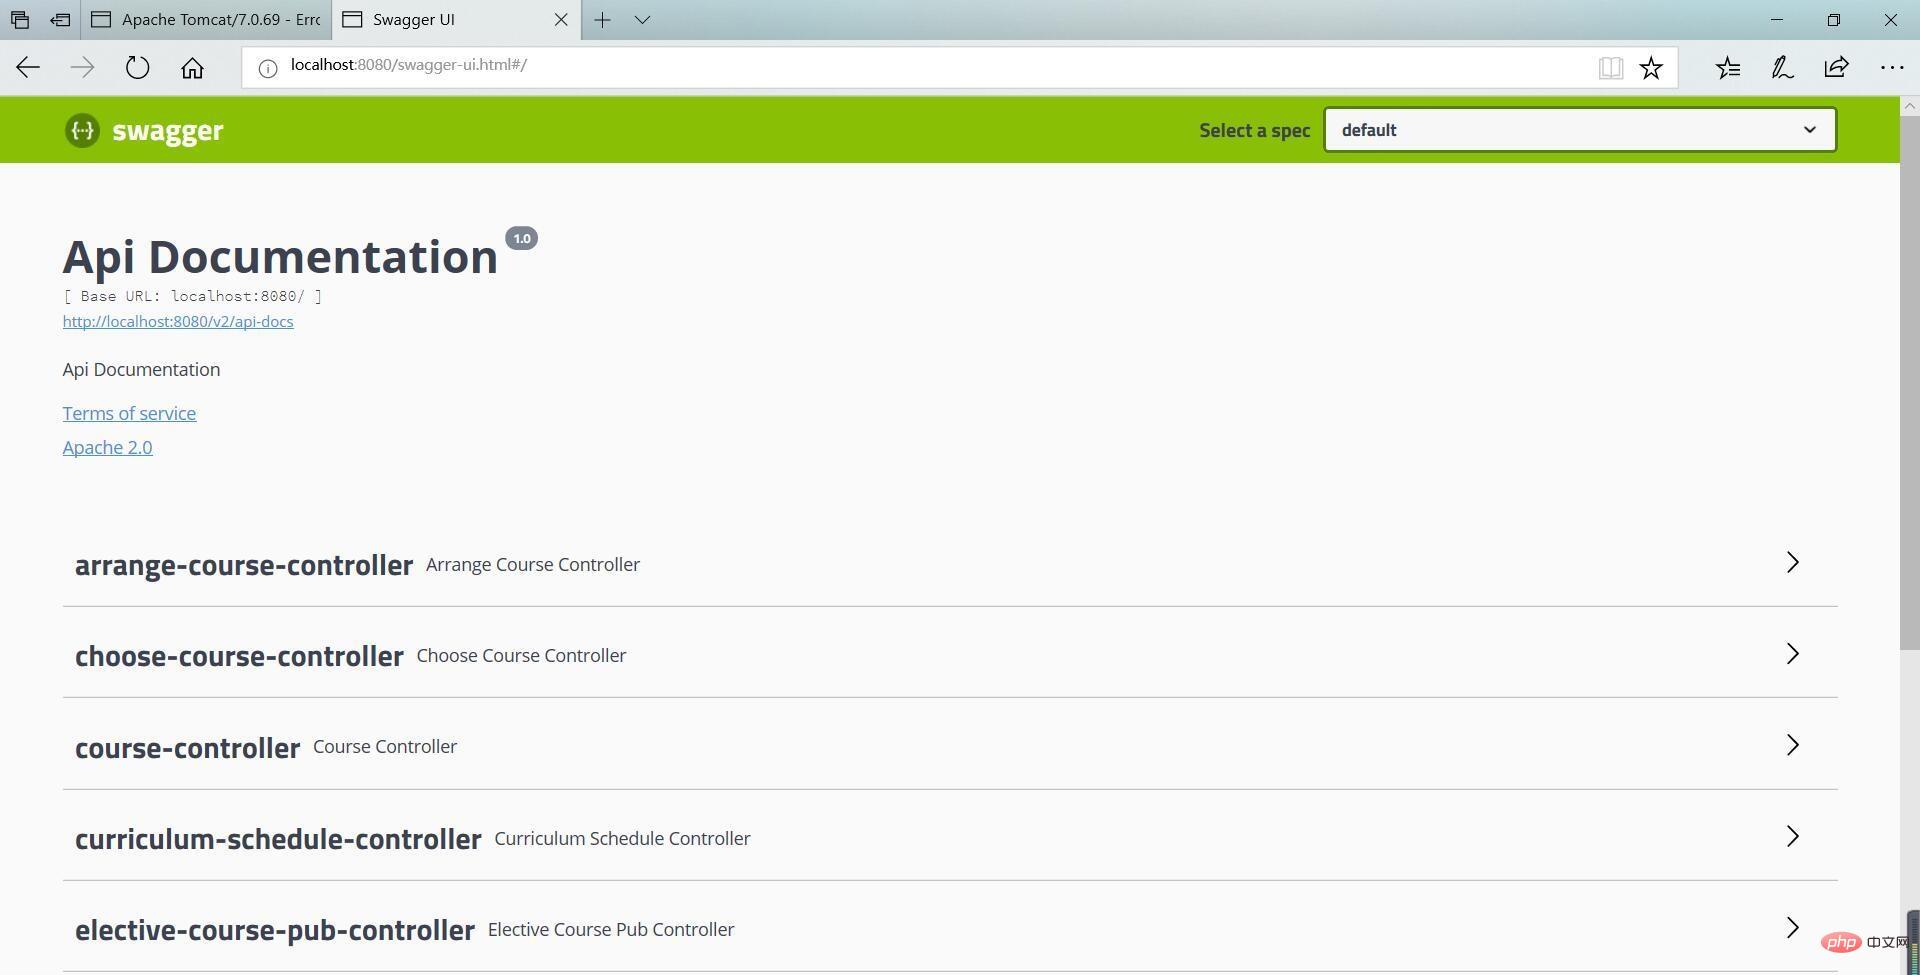This screenshot has width=1920, height=975.
Task: Click the Add notes pen icon
Action: pyautogui.click(x=1782, y=68)
